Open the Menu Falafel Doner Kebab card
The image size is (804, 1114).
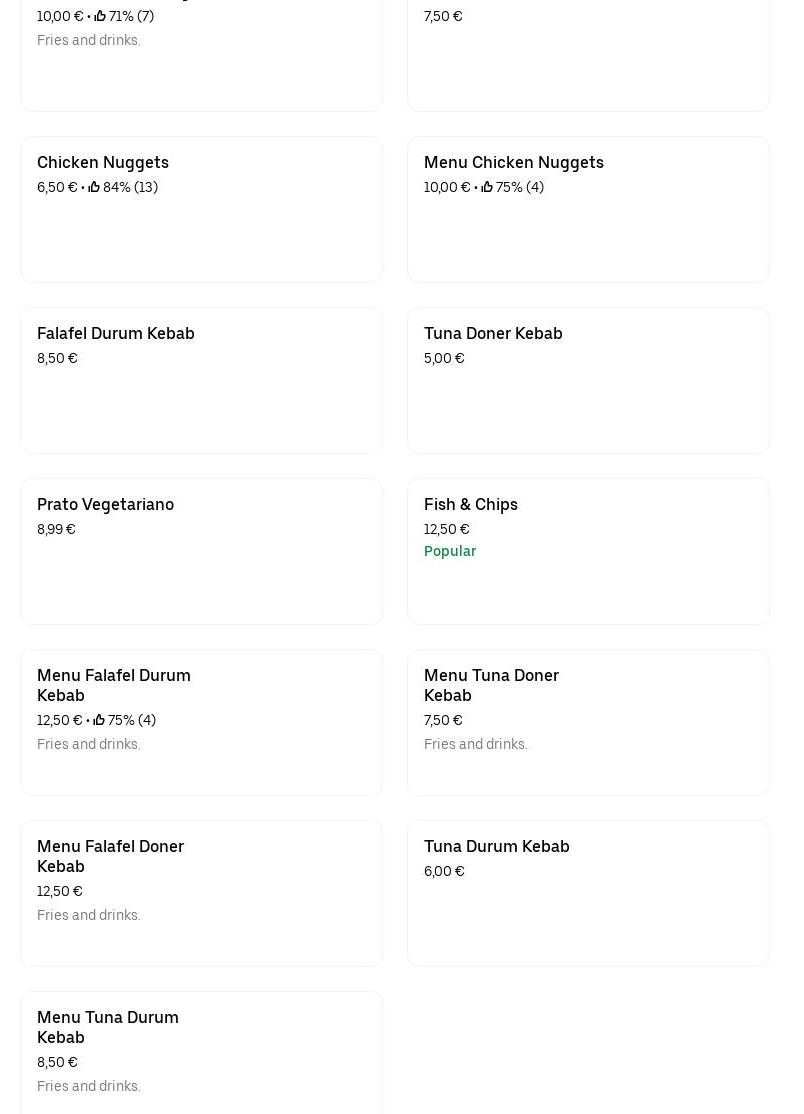tap(201, 893)
